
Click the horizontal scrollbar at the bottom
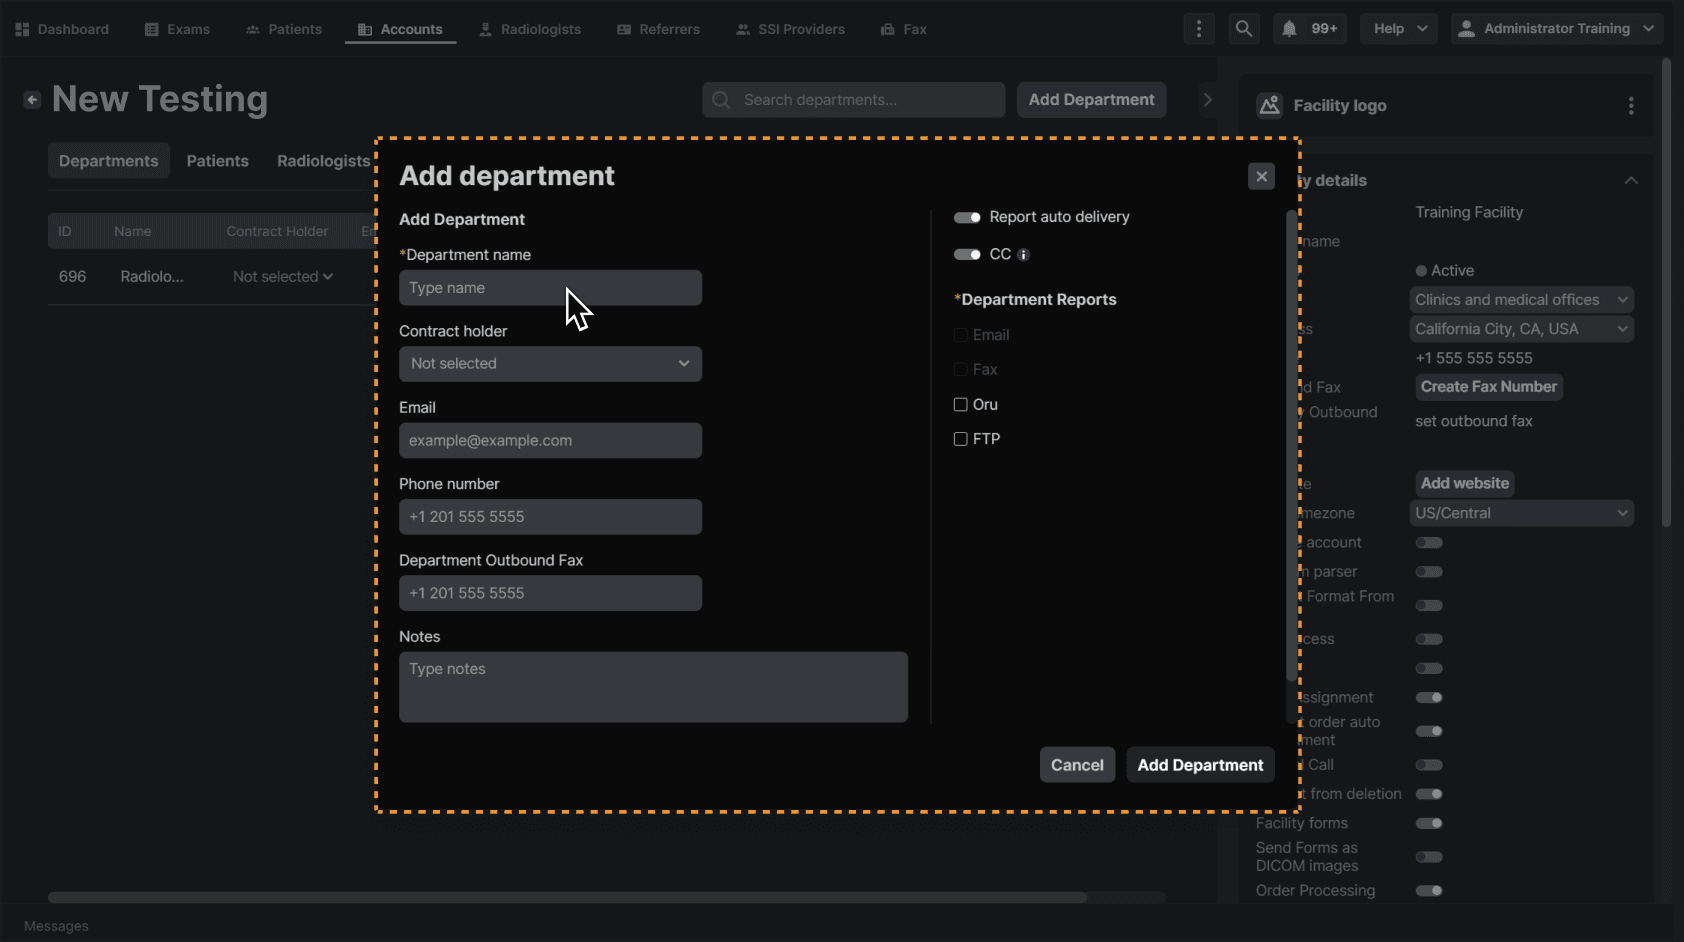pos(567,898)
